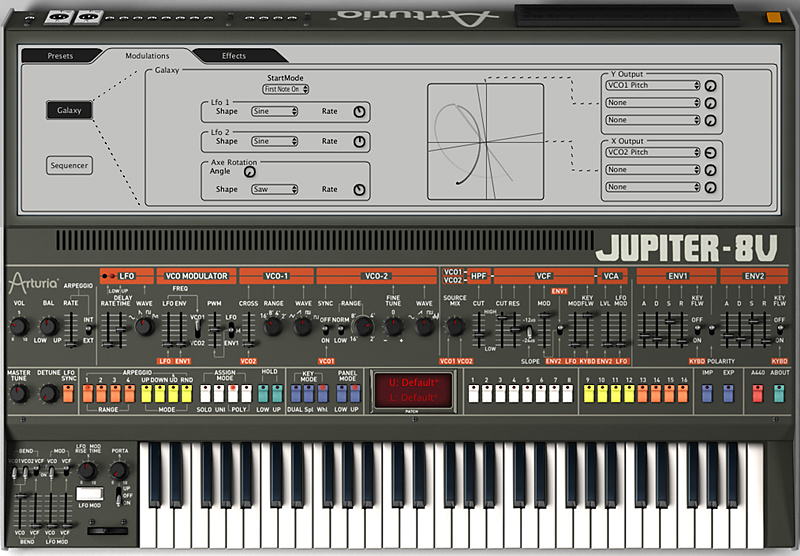Click the LFO WAVE selector knob
The height and width of the screenshot is (556, 800).
(x=144, y=325)
